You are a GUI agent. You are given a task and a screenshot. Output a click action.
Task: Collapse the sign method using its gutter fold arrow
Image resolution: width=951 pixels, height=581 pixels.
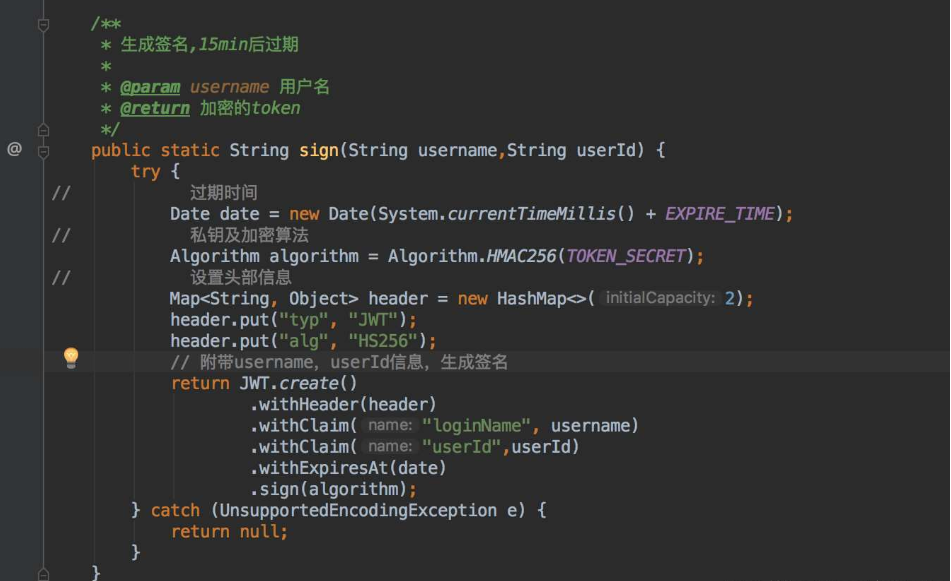43,151
